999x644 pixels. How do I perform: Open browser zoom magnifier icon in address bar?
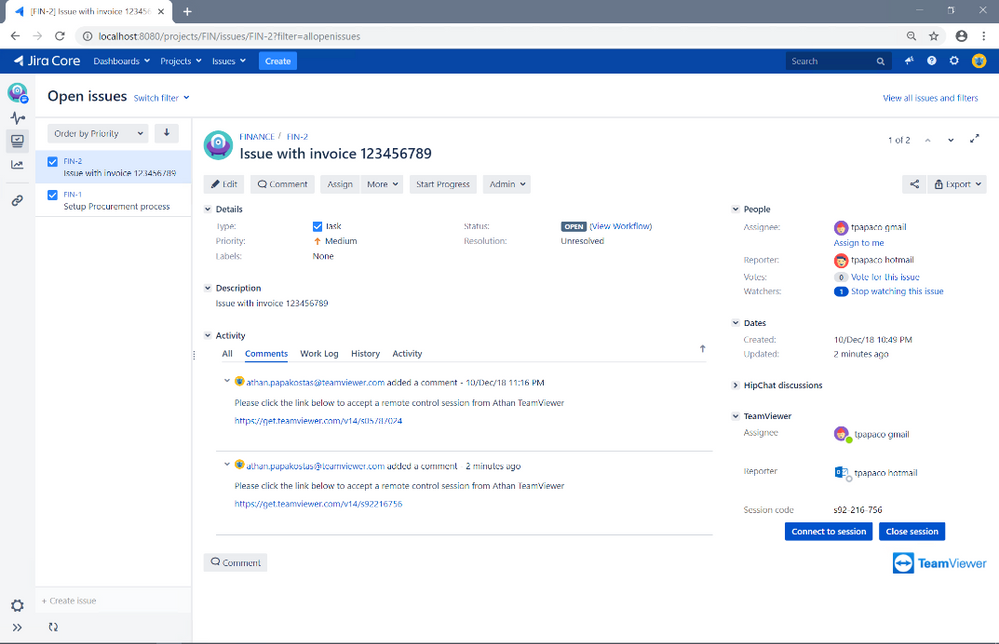point(911,36)
